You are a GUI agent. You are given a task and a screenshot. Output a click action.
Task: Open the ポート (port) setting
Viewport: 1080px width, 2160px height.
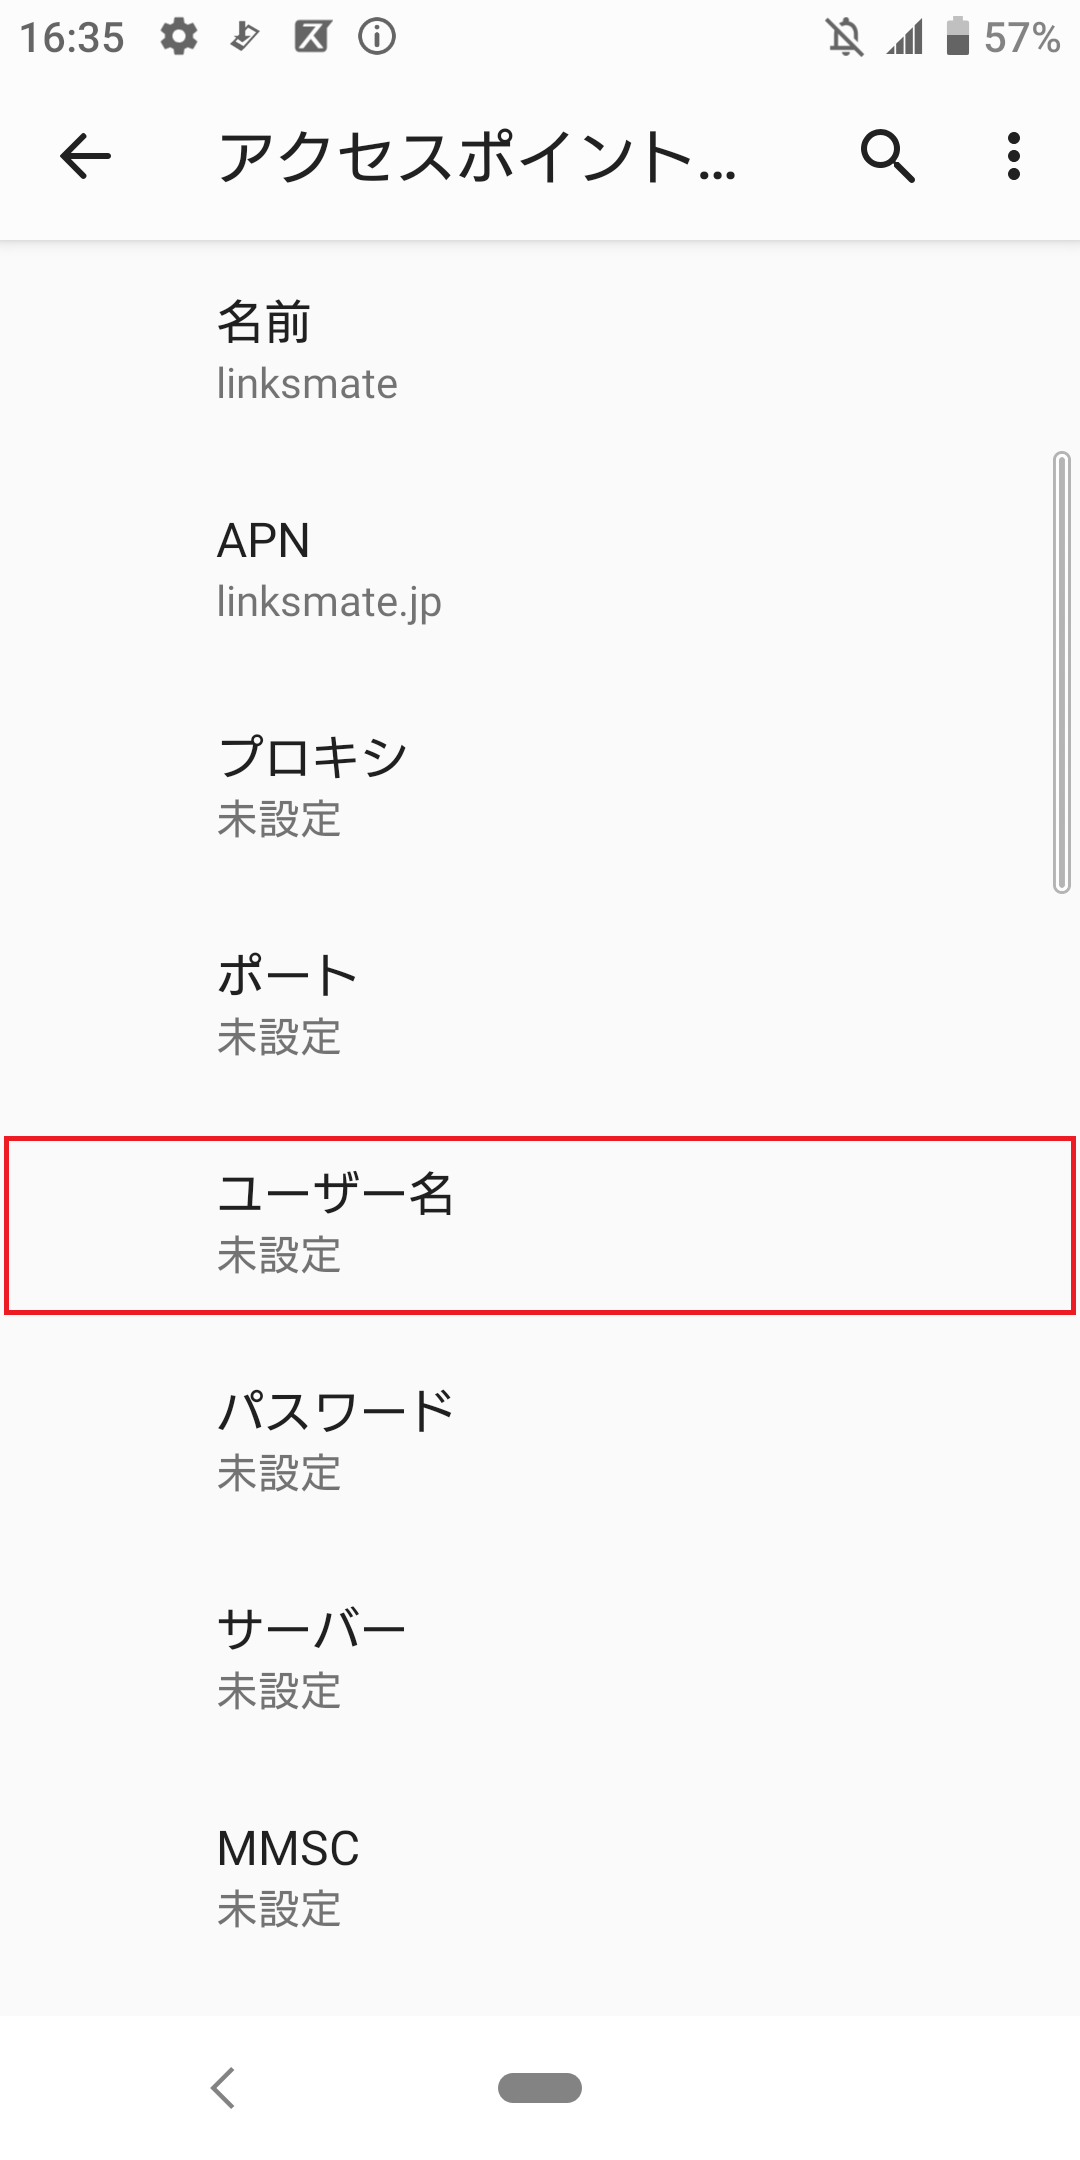tap(540, 1005)
